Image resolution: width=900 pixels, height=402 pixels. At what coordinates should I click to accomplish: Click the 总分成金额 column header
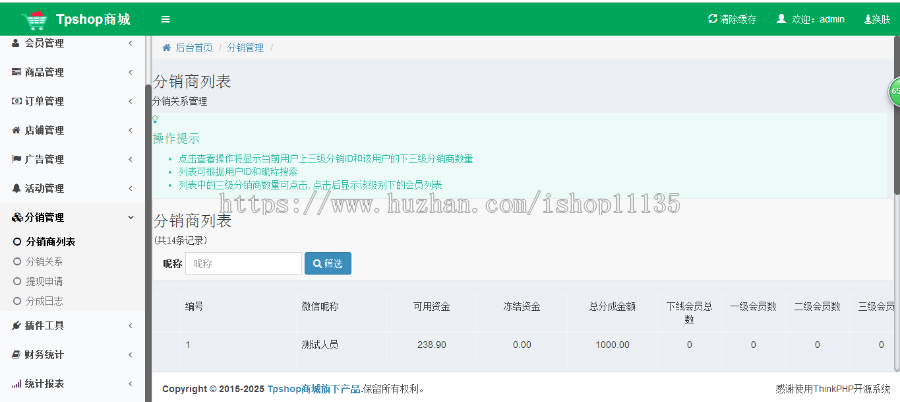point(612,307)
